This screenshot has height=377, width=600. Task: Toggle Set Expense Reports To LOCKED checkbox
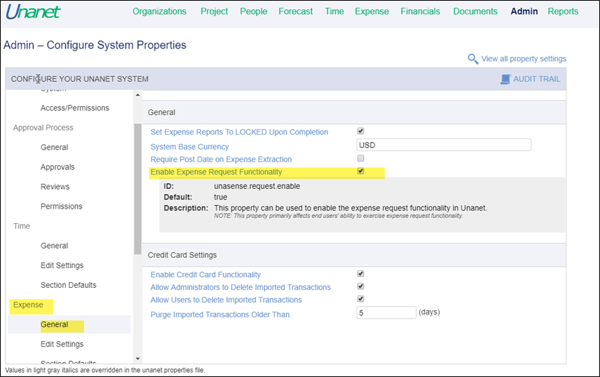pos(360,131)
